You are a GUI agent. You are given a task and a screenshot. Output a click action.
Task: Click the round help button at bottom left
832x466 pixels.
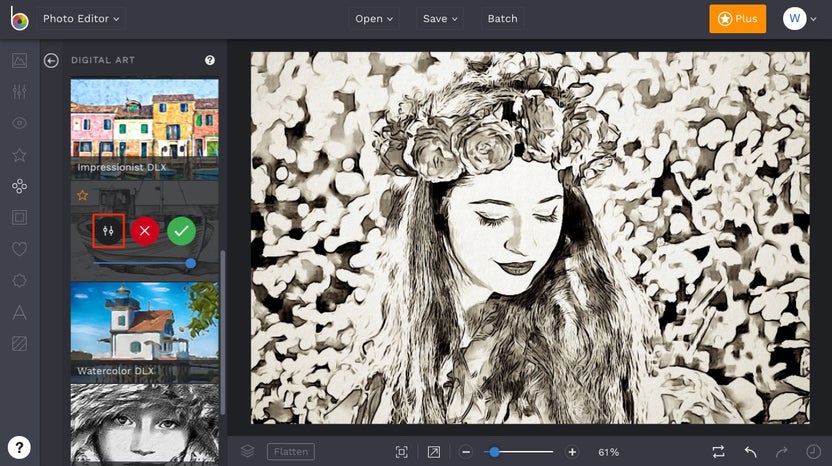pos(19,447)
